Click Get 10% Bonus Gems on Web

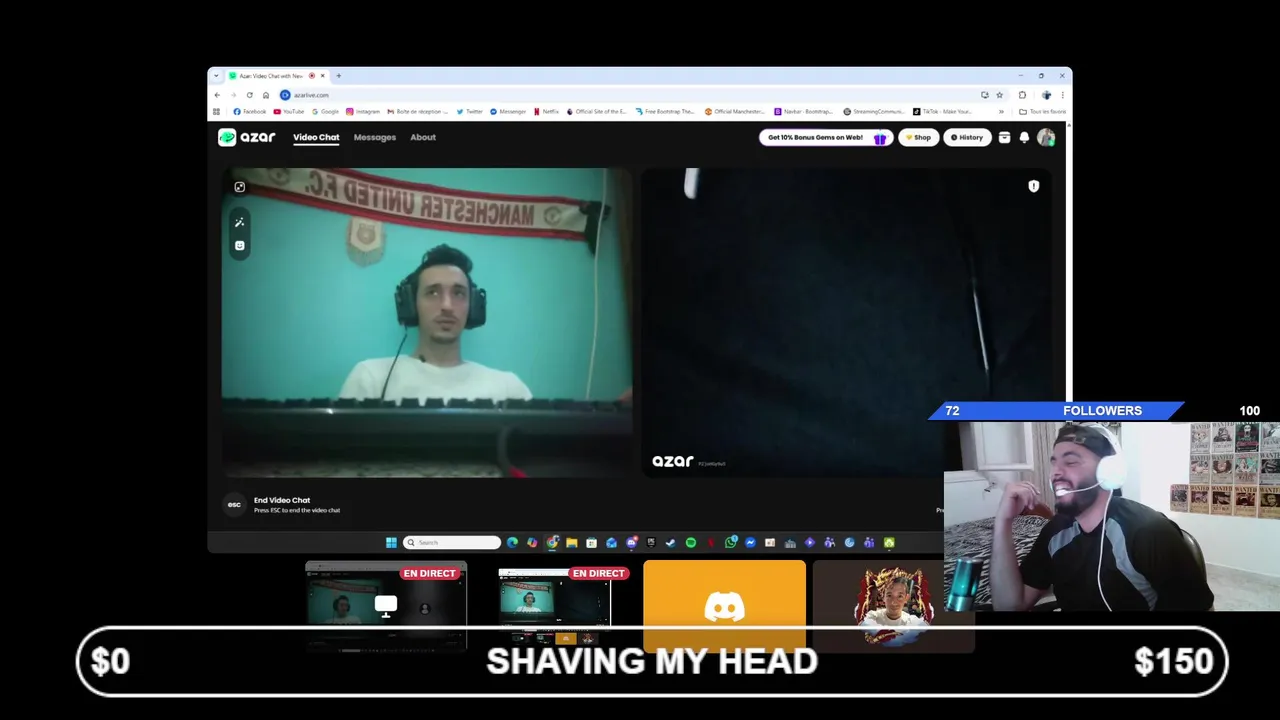click(824, 138)
